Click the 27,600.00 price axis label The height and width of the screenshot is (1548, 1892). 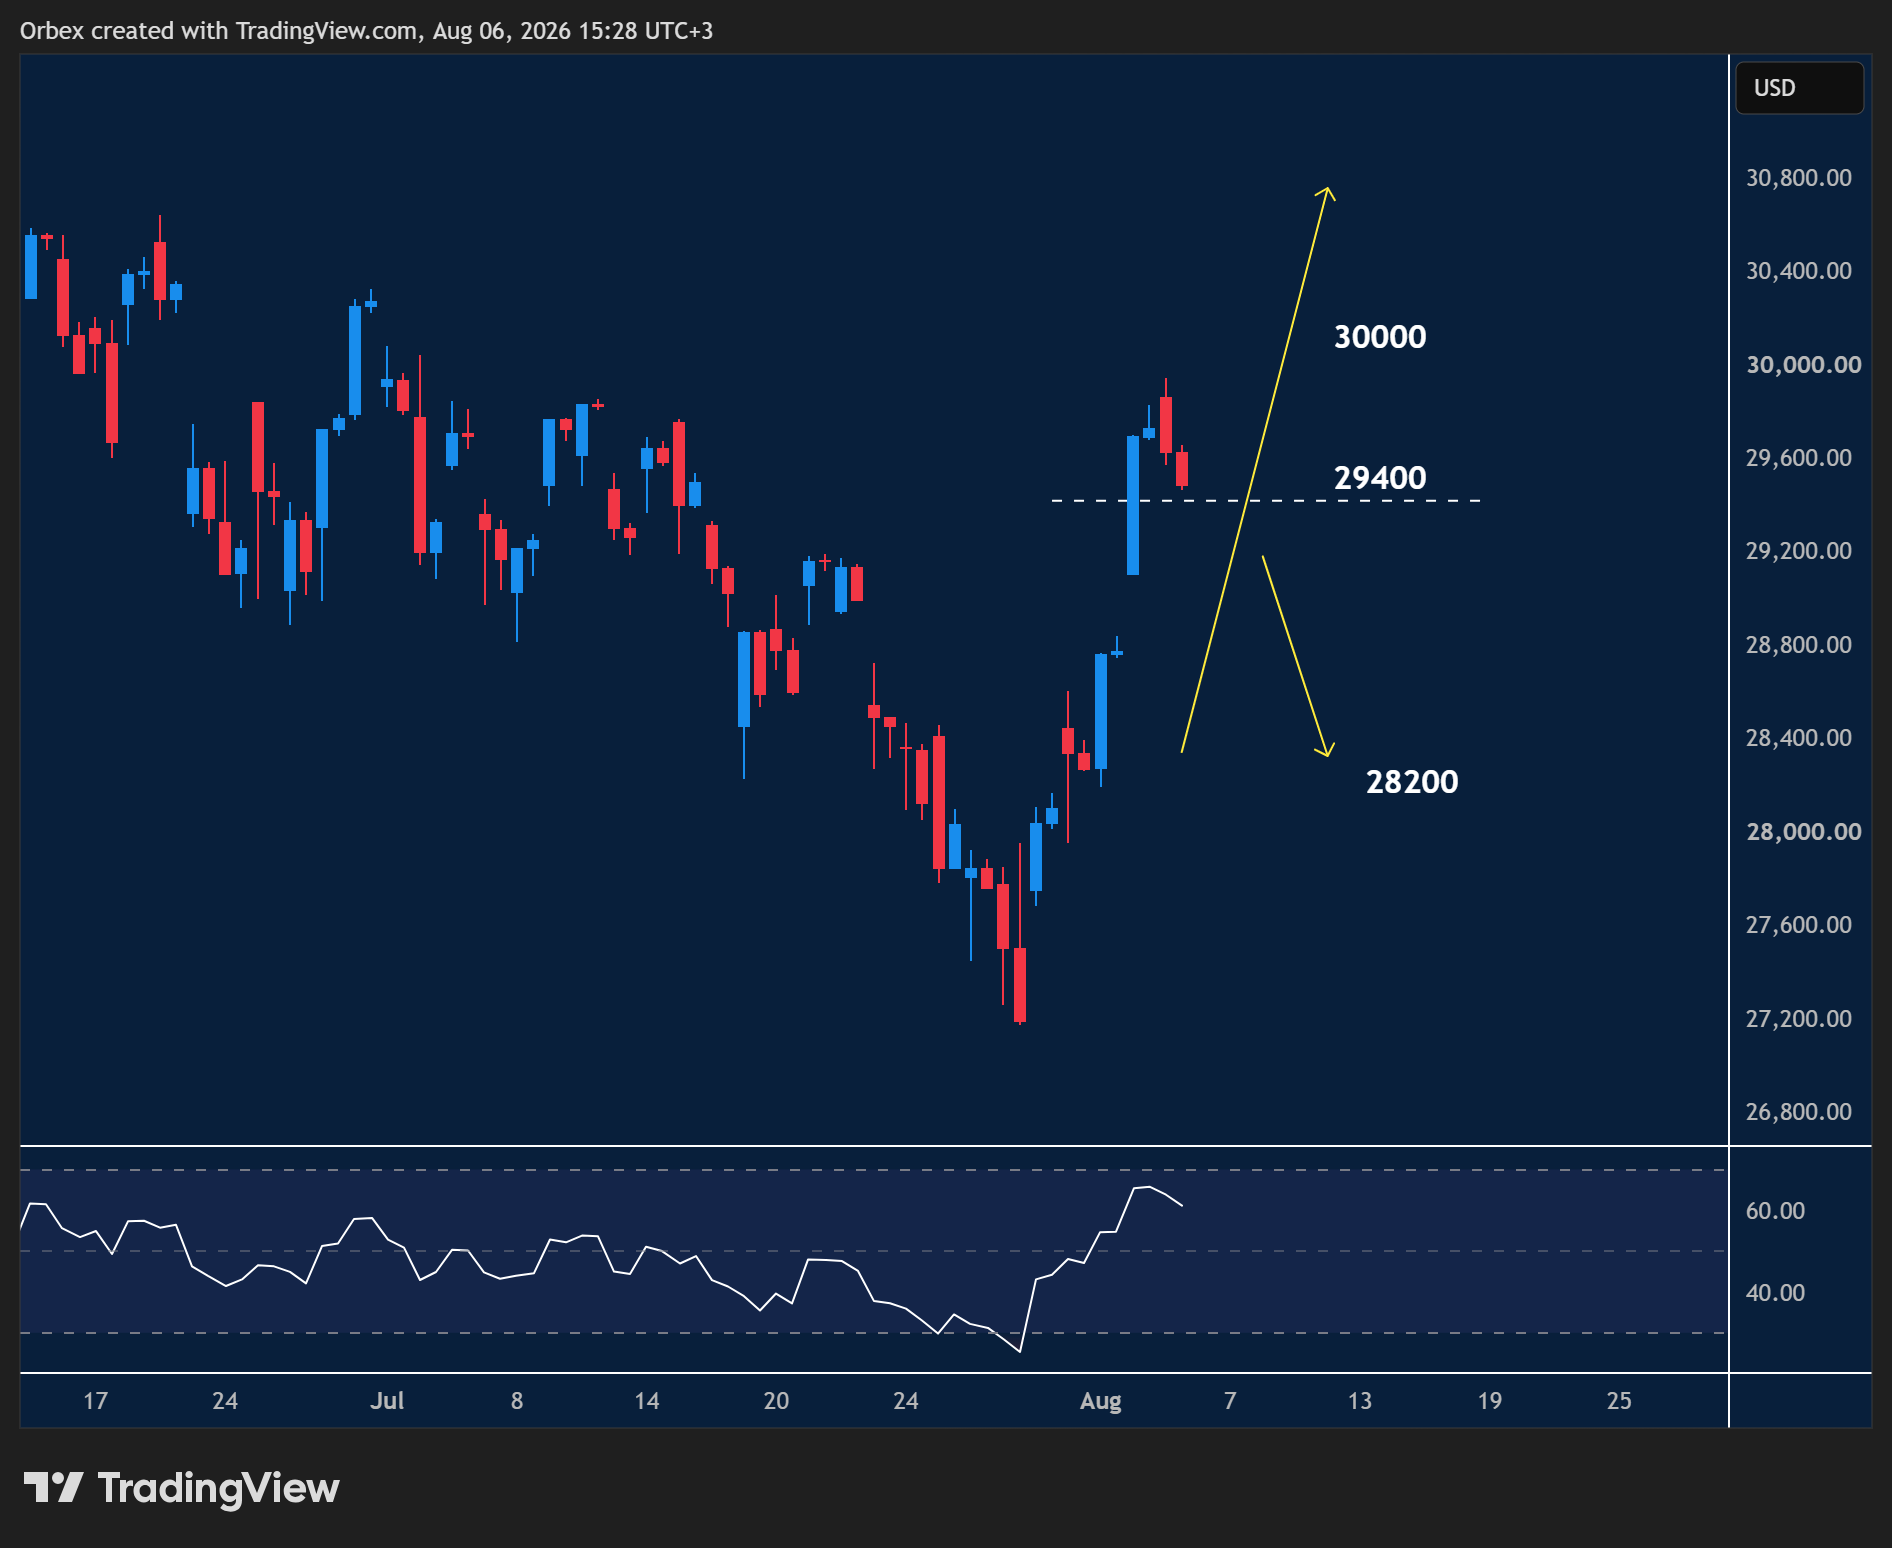[x=1798, y=925]
